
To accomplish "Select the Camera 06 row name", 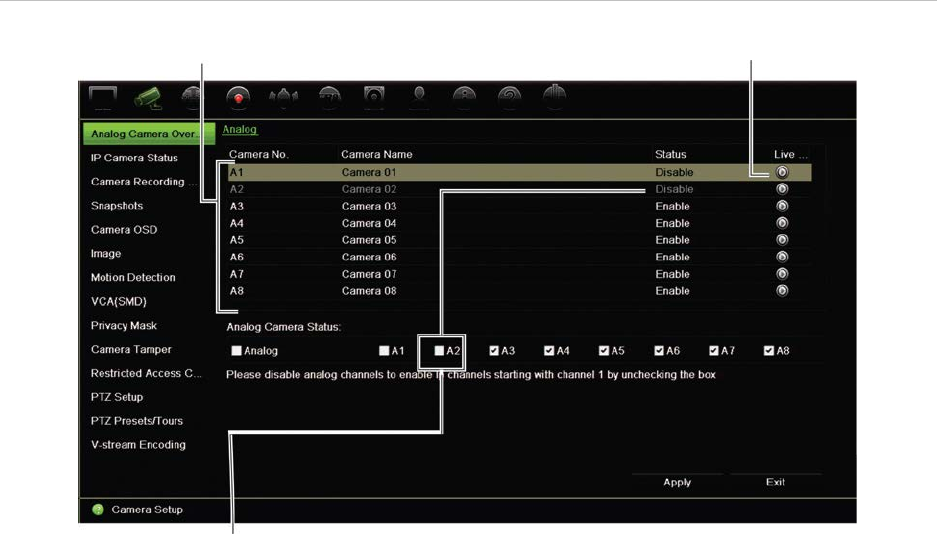I will [x=369, y=257].
